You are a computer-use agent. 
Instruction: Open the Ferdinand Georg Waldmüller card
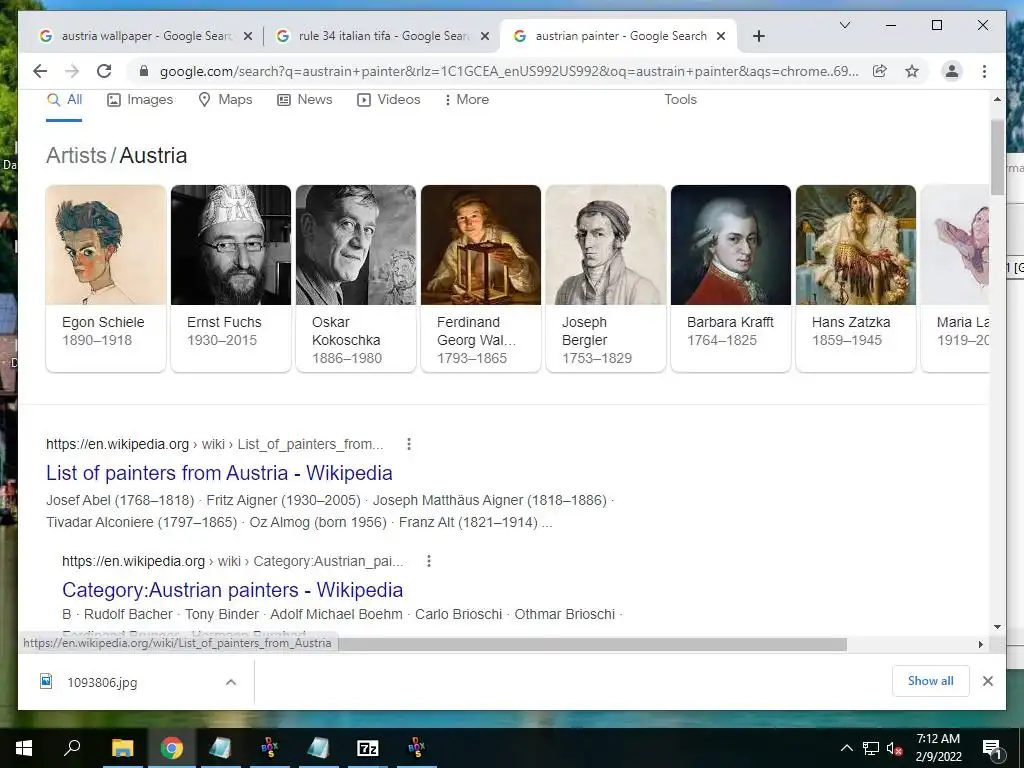tap(481, 278)
